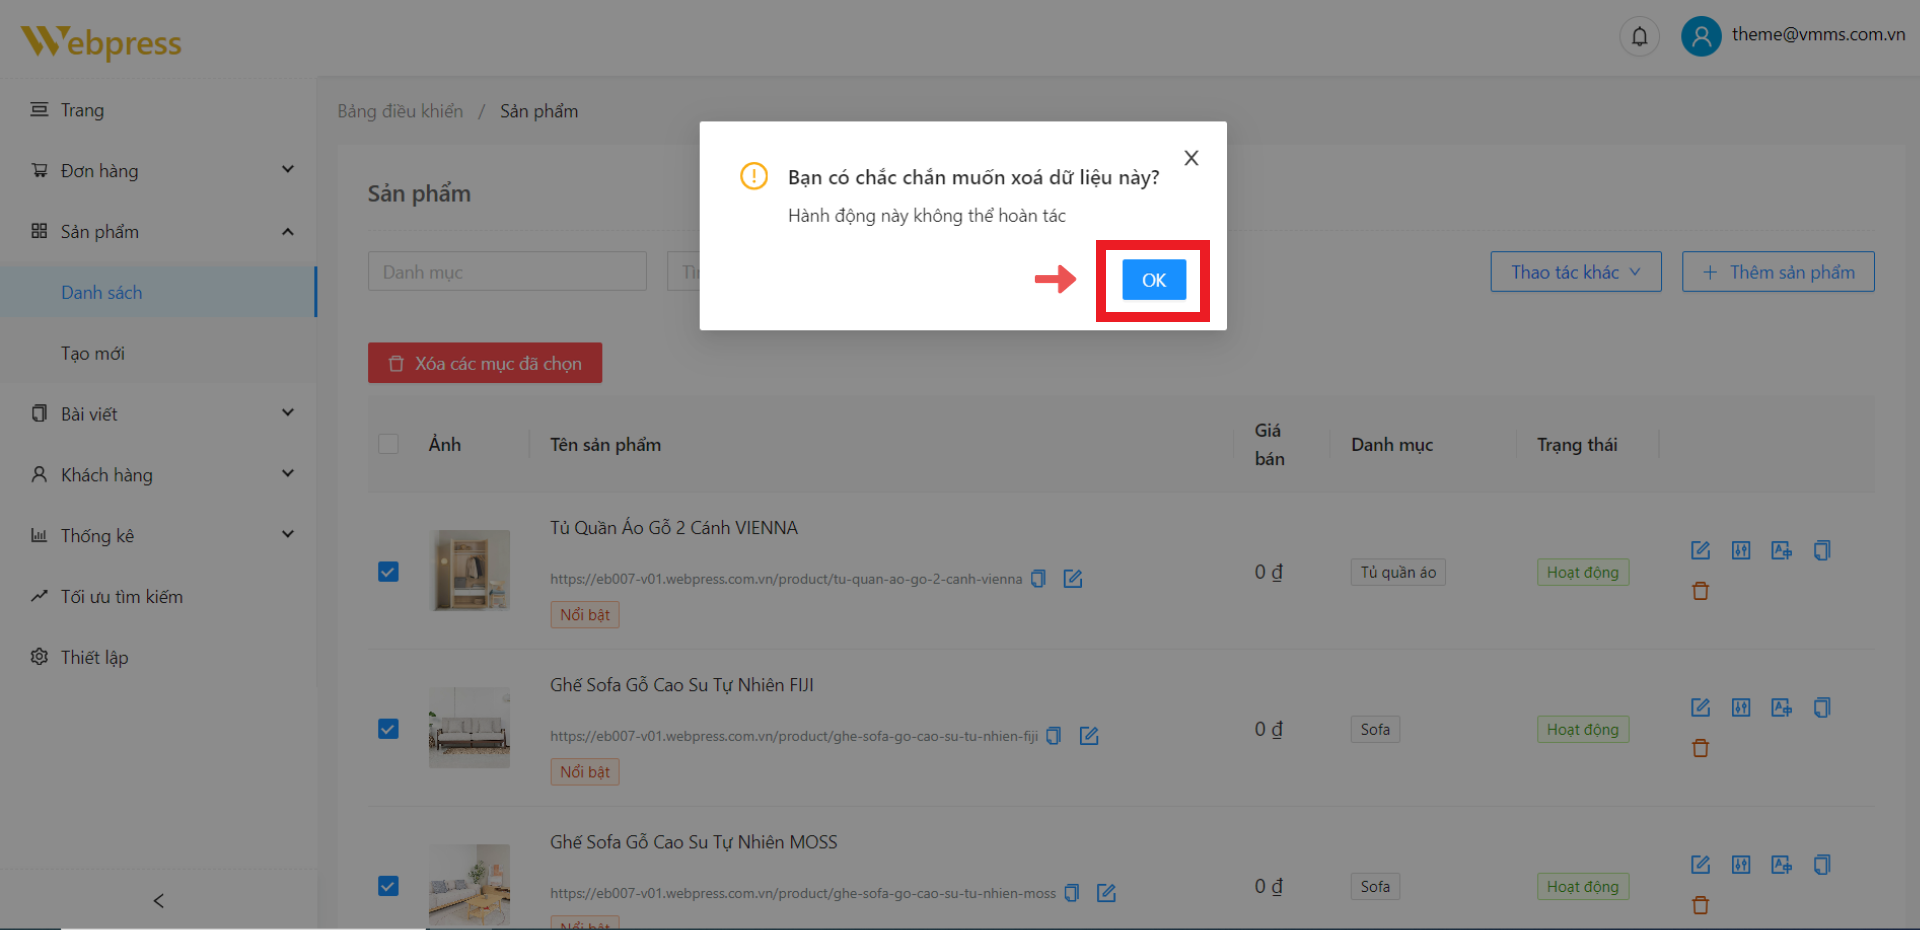Uncheck the Ghế Sofa FIJI checkbox
The width and height of the screenshot is (1920, 930).
(x=388, y=729)
